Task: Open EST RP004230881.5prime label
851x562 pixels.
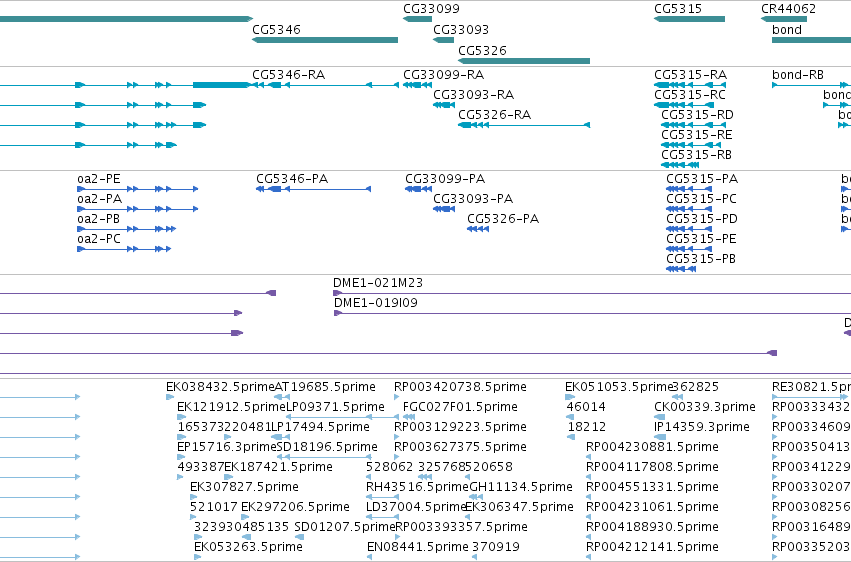Action: (652, 447)
